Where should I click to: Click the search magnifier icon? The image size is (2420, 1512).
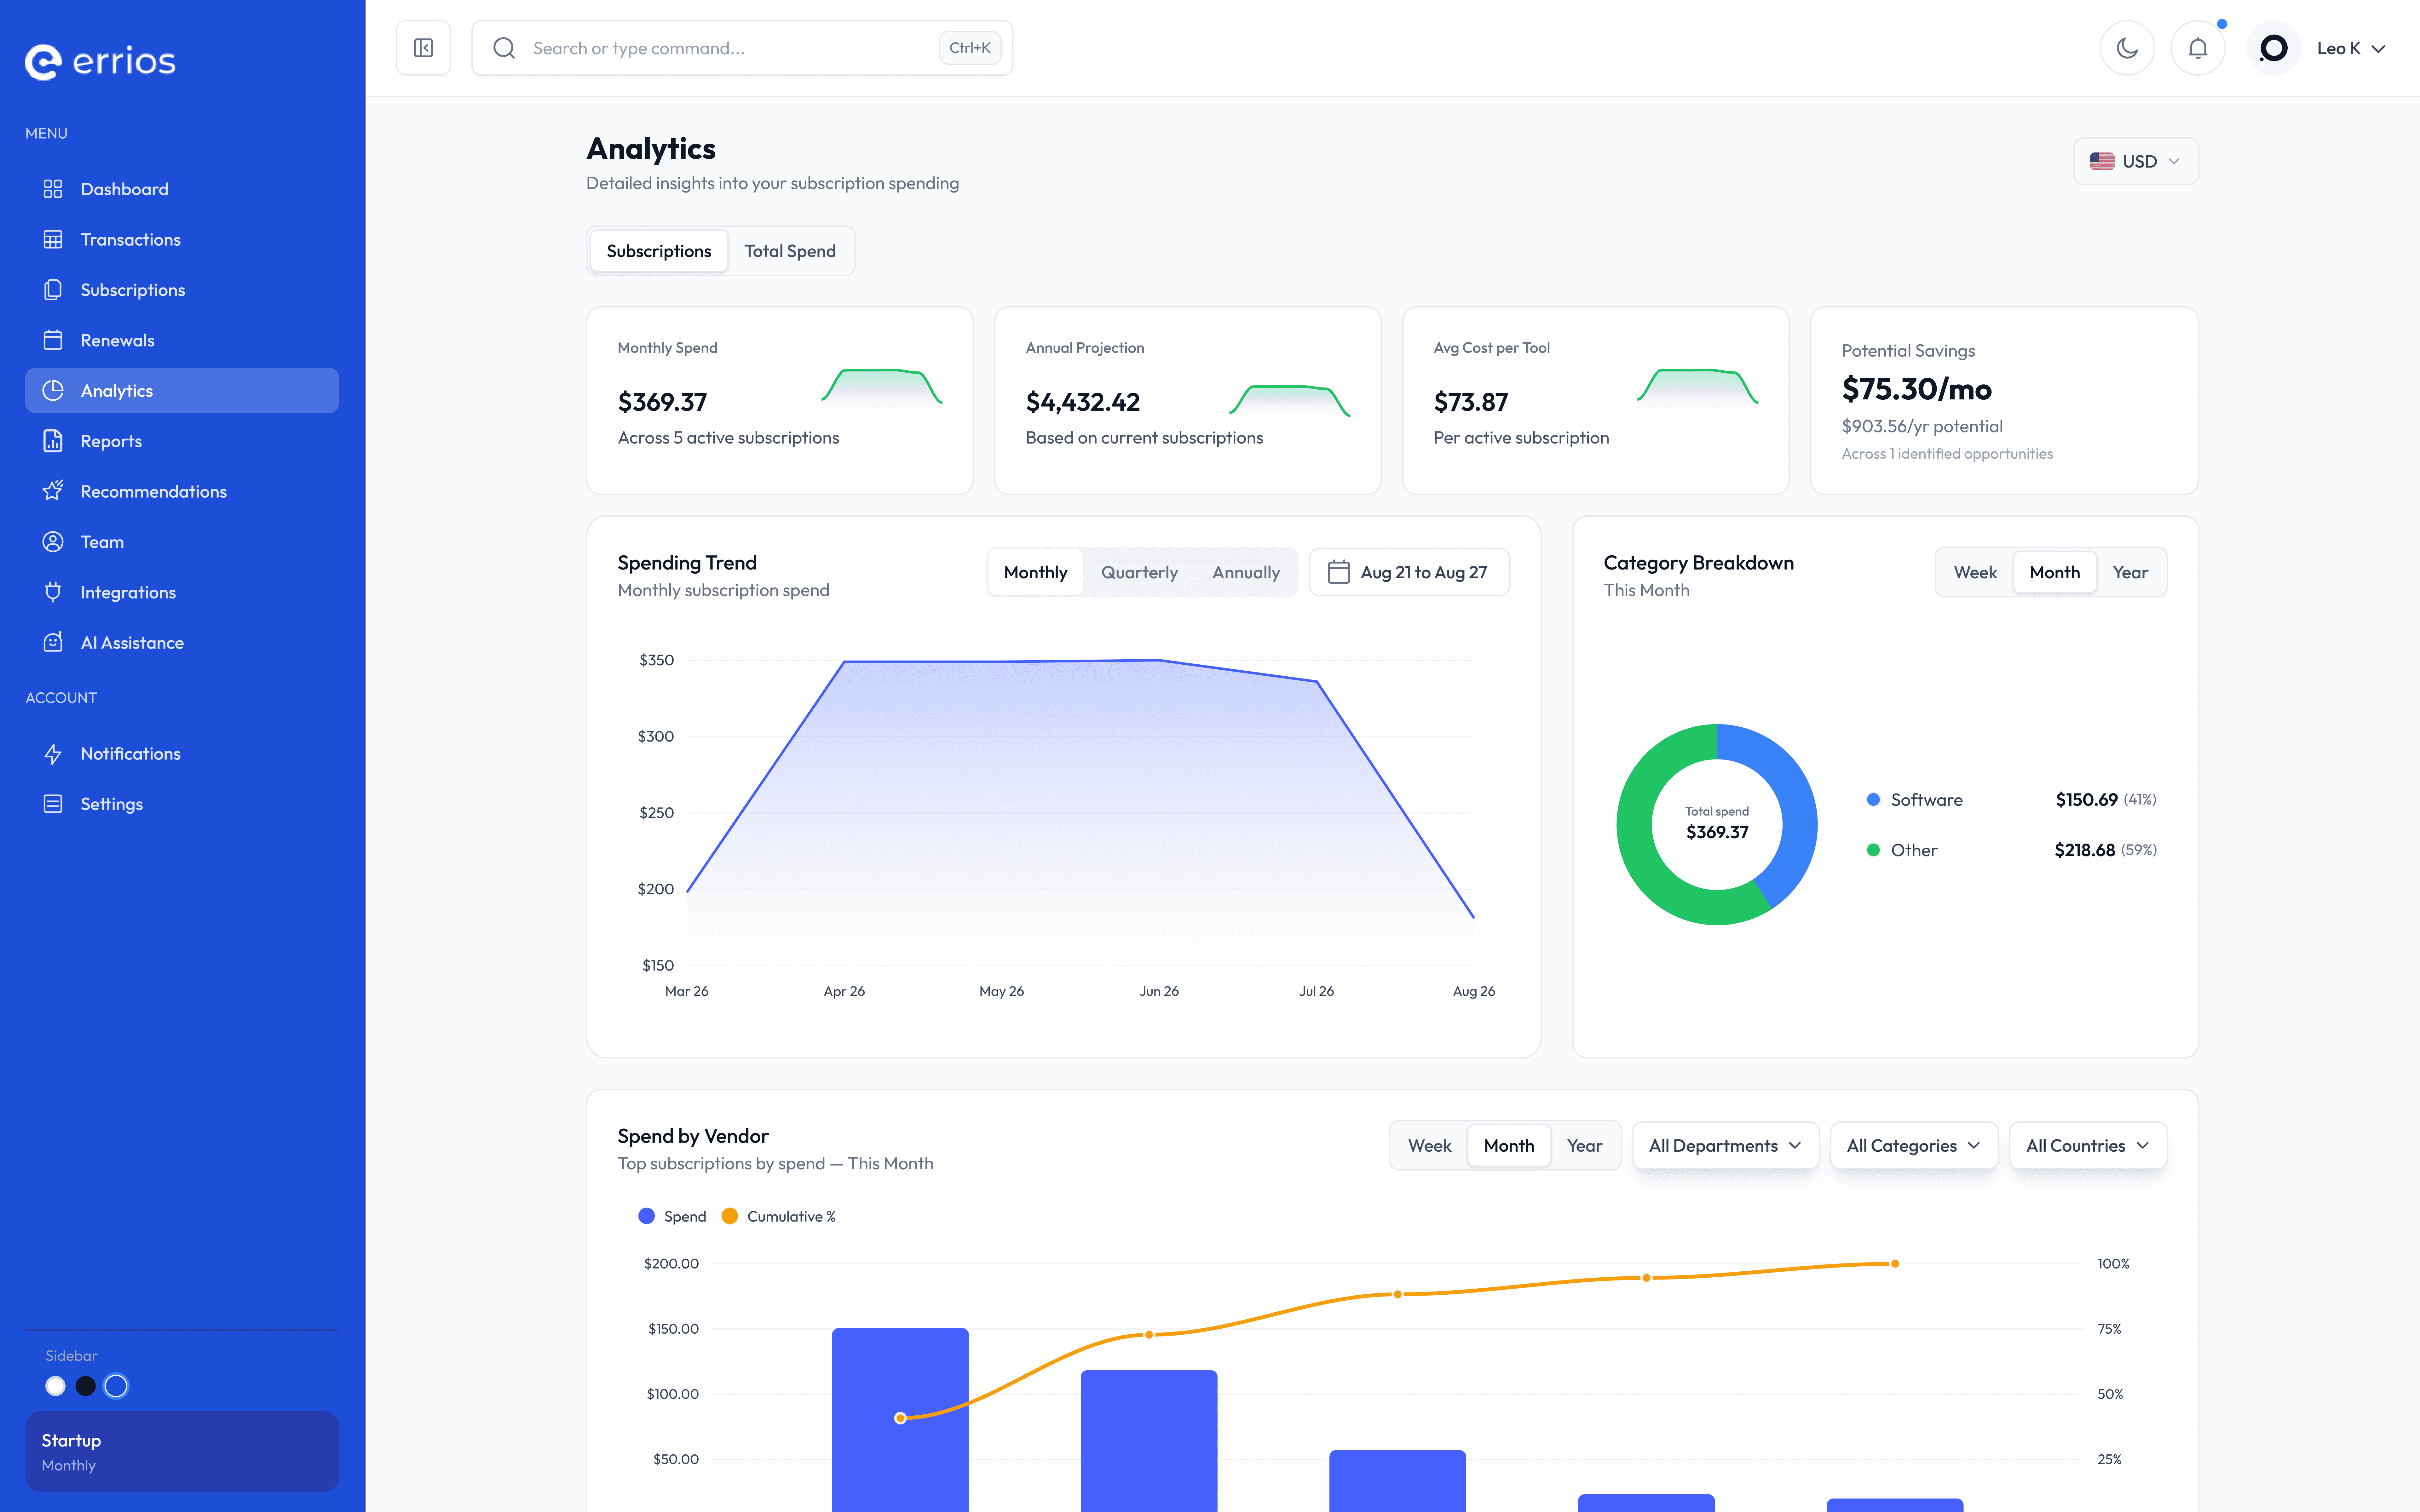[x=504, y=48]
